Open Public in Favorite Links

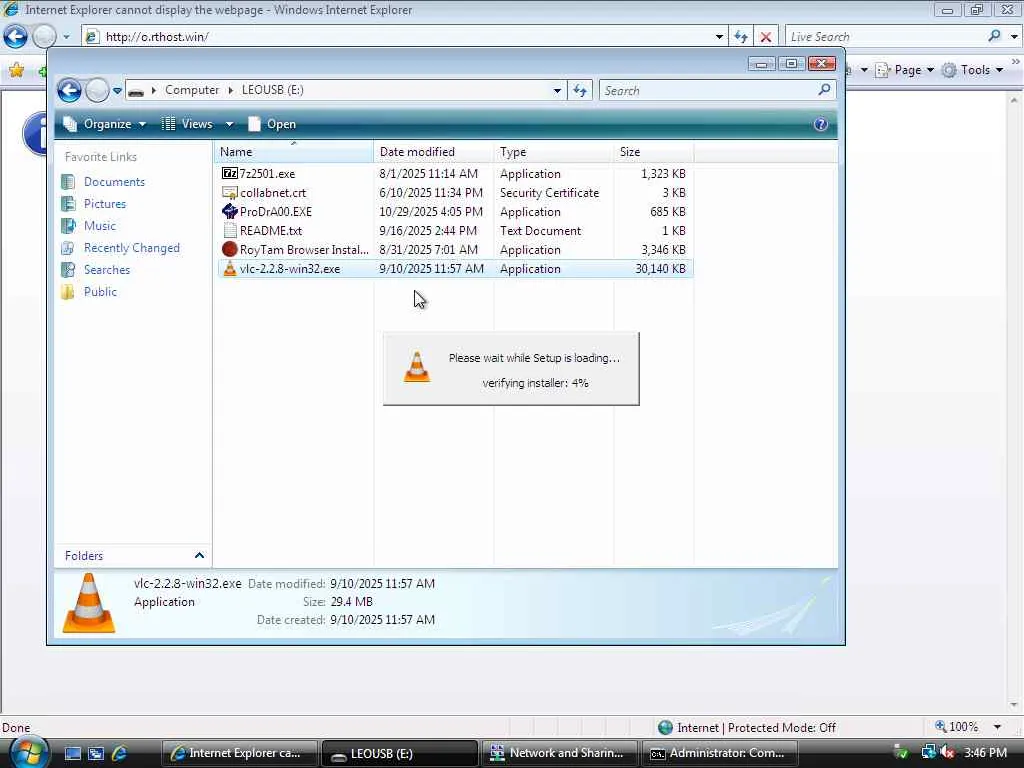pos(100,292)
